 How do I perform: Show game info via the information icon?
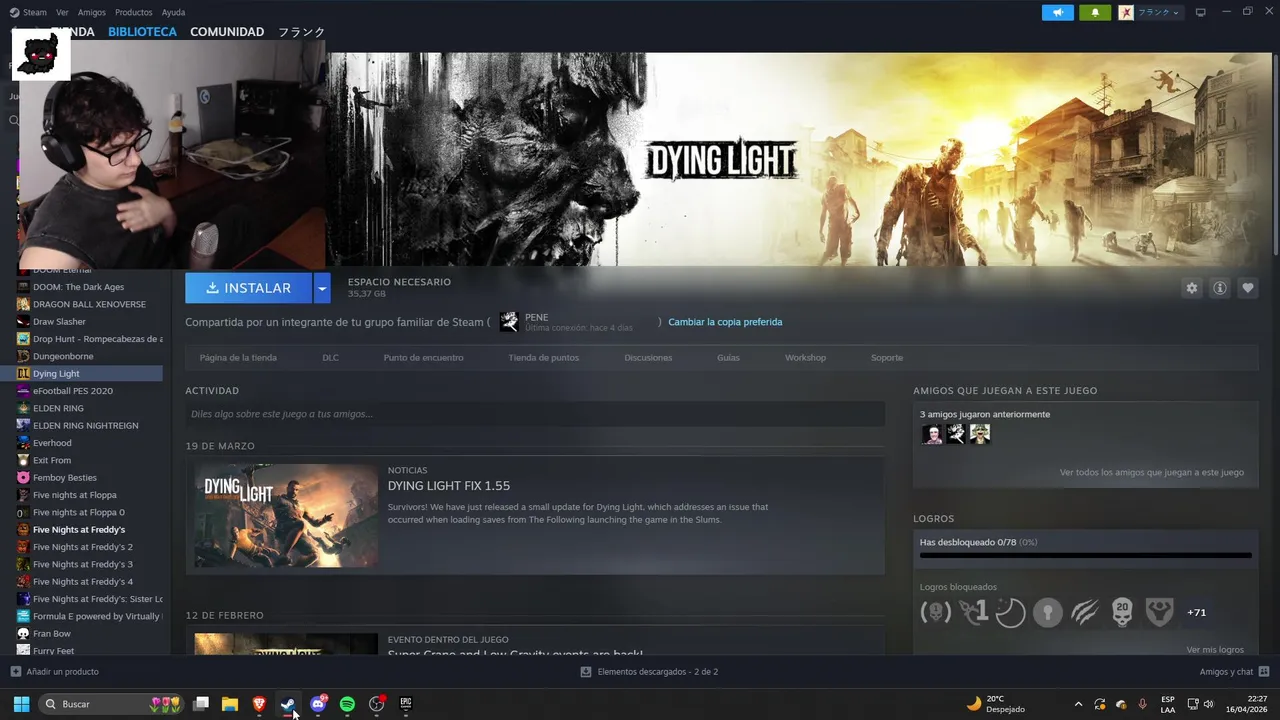pos(1219,288)
